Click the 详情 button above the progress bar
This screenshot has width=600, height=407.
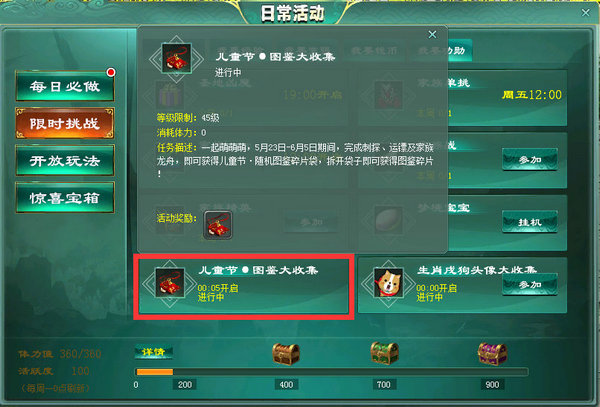[153, 352]
